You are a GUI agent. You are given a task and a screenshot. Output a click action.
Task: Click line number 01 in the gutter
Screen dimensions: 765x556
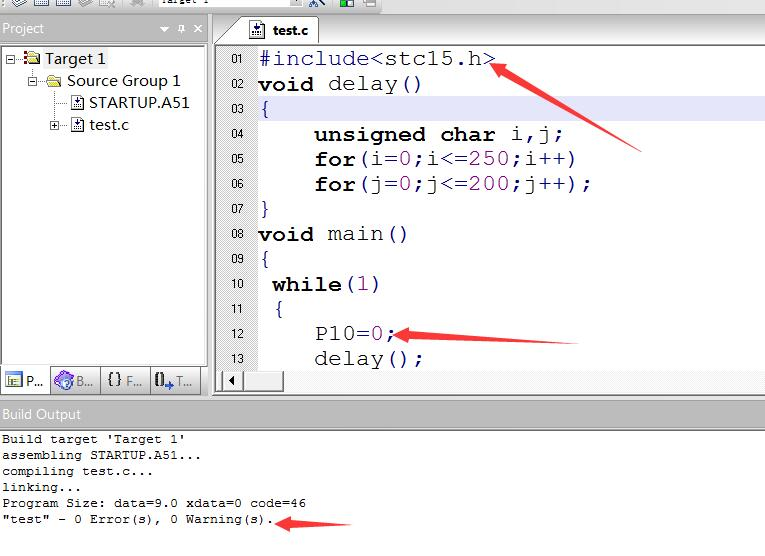[237, 59]
